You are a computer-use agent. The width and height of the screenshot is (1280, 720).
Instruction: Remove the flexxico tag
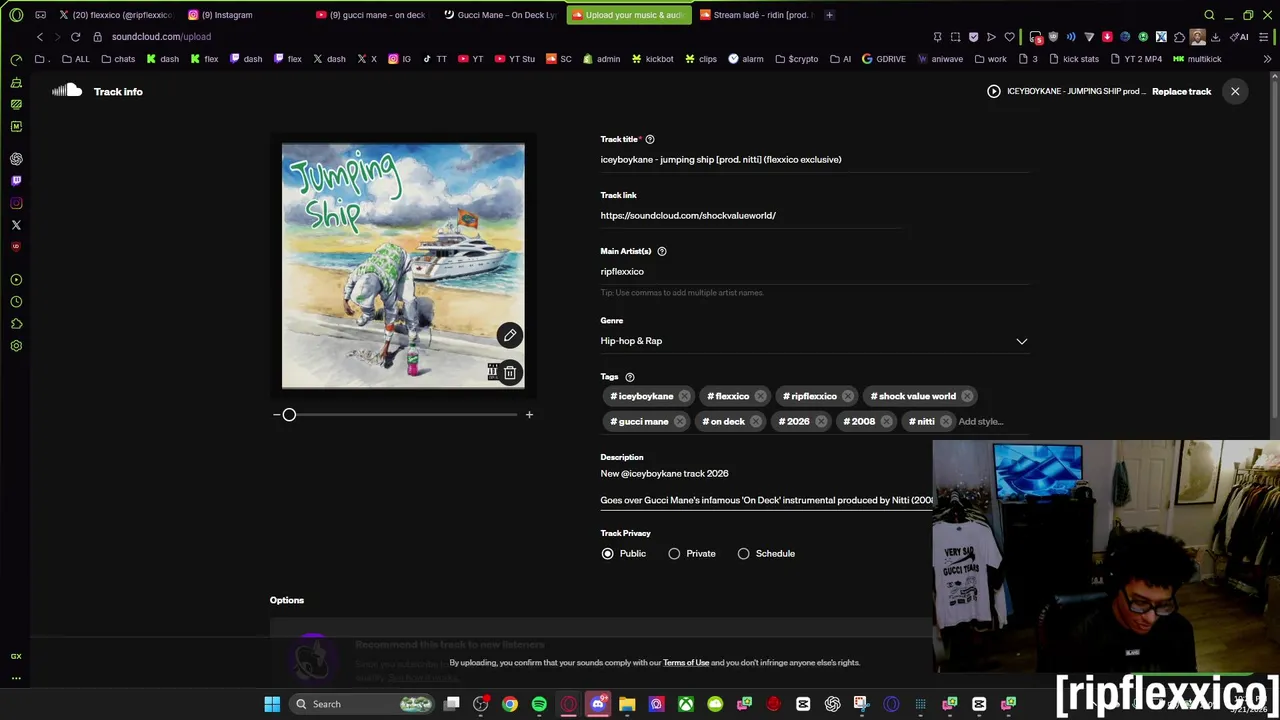click(760, 396)
